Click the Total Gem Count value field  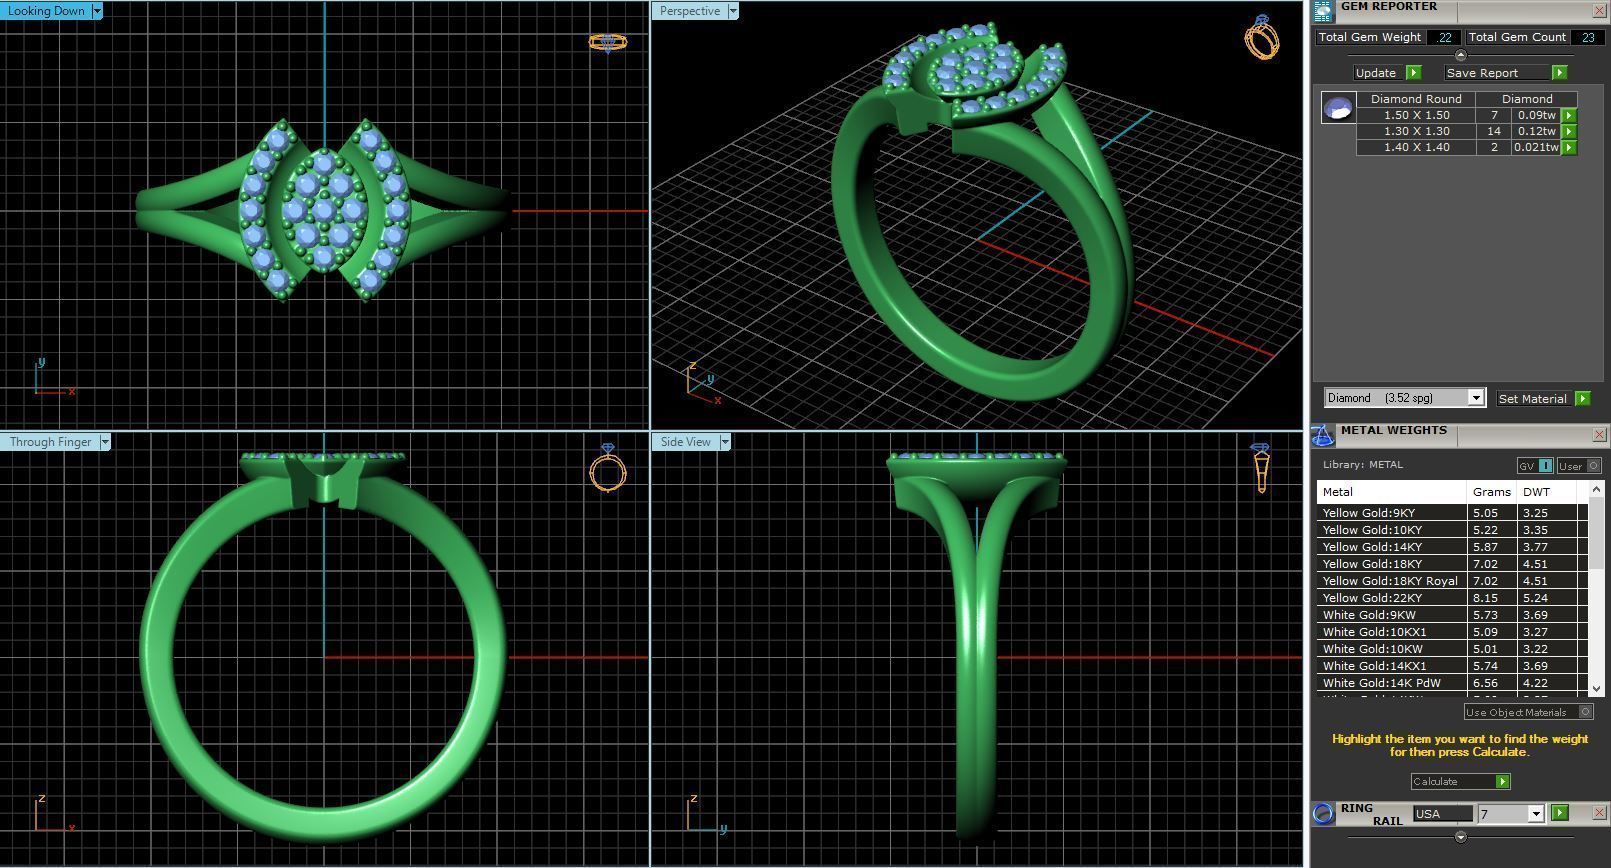pyautogui.click(x=1587, y=37)
